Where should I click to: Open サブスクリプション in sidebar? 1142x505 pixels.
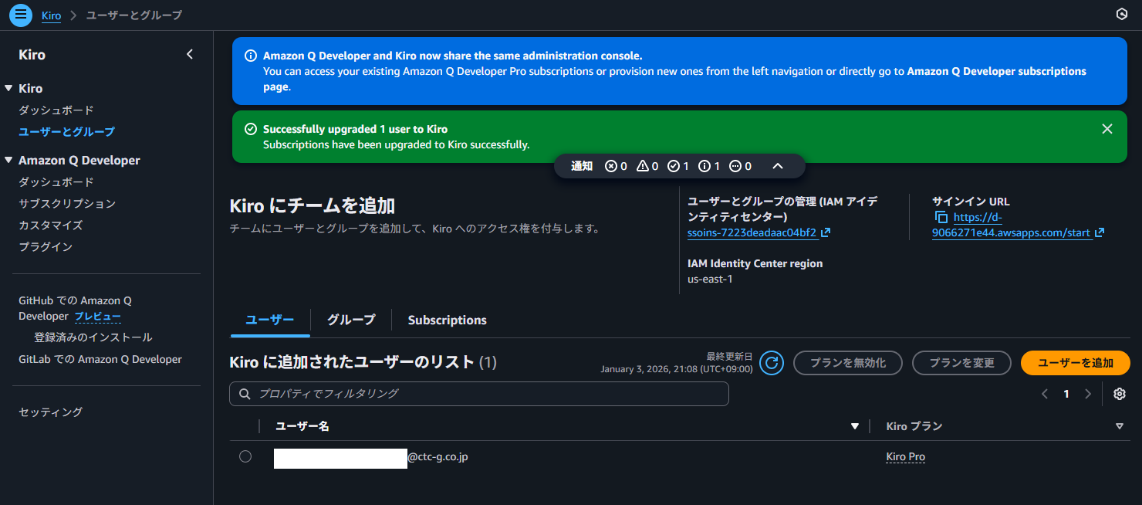pos(67,203)
